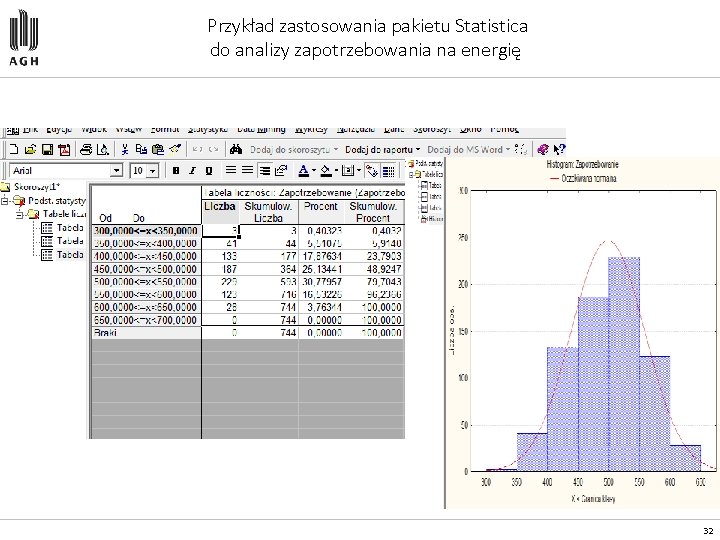Select the third Tabela item in tree

(70, 255)
